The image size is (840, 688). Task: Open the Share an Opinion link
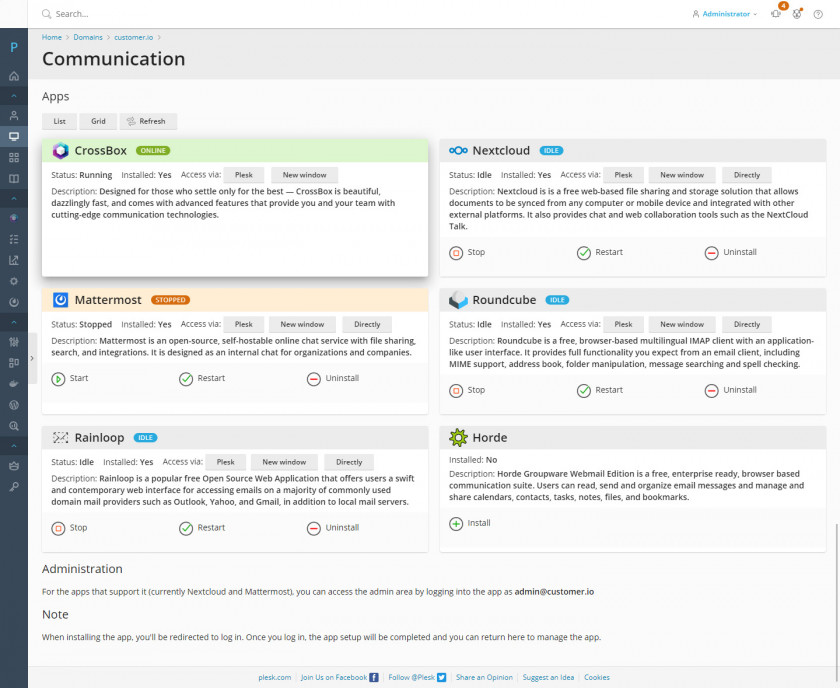(x=484, y=677)
